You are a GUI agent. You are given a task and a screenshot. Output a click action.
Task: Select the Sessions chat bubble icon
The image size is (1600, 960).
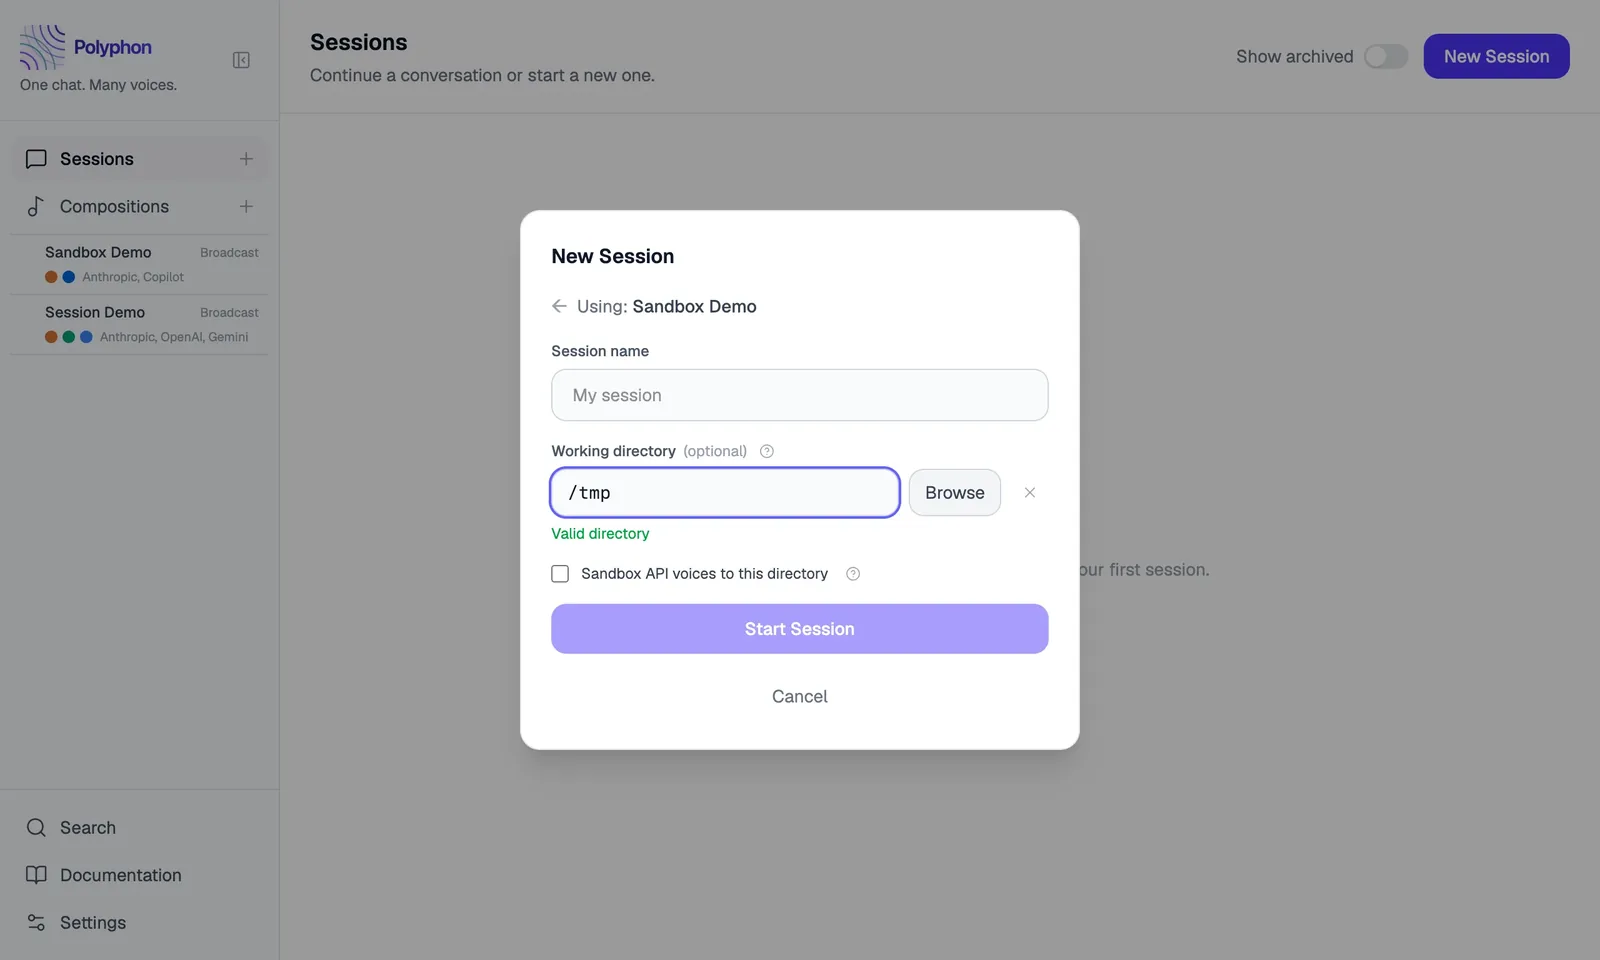point(36,158)
